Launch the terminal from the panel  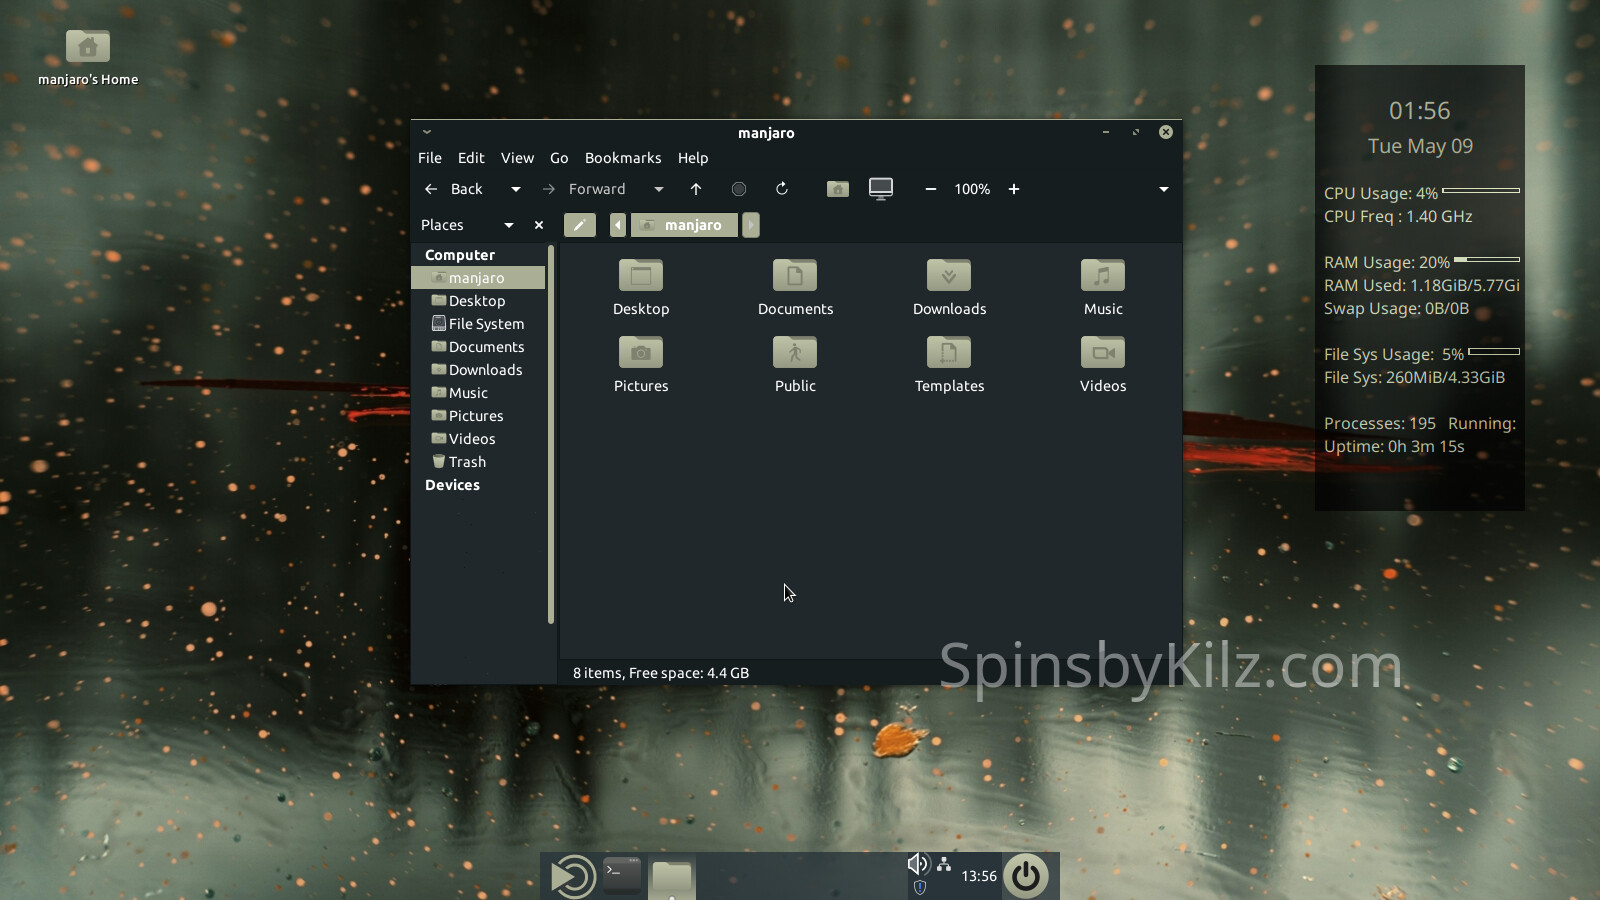tap(622, 875)
